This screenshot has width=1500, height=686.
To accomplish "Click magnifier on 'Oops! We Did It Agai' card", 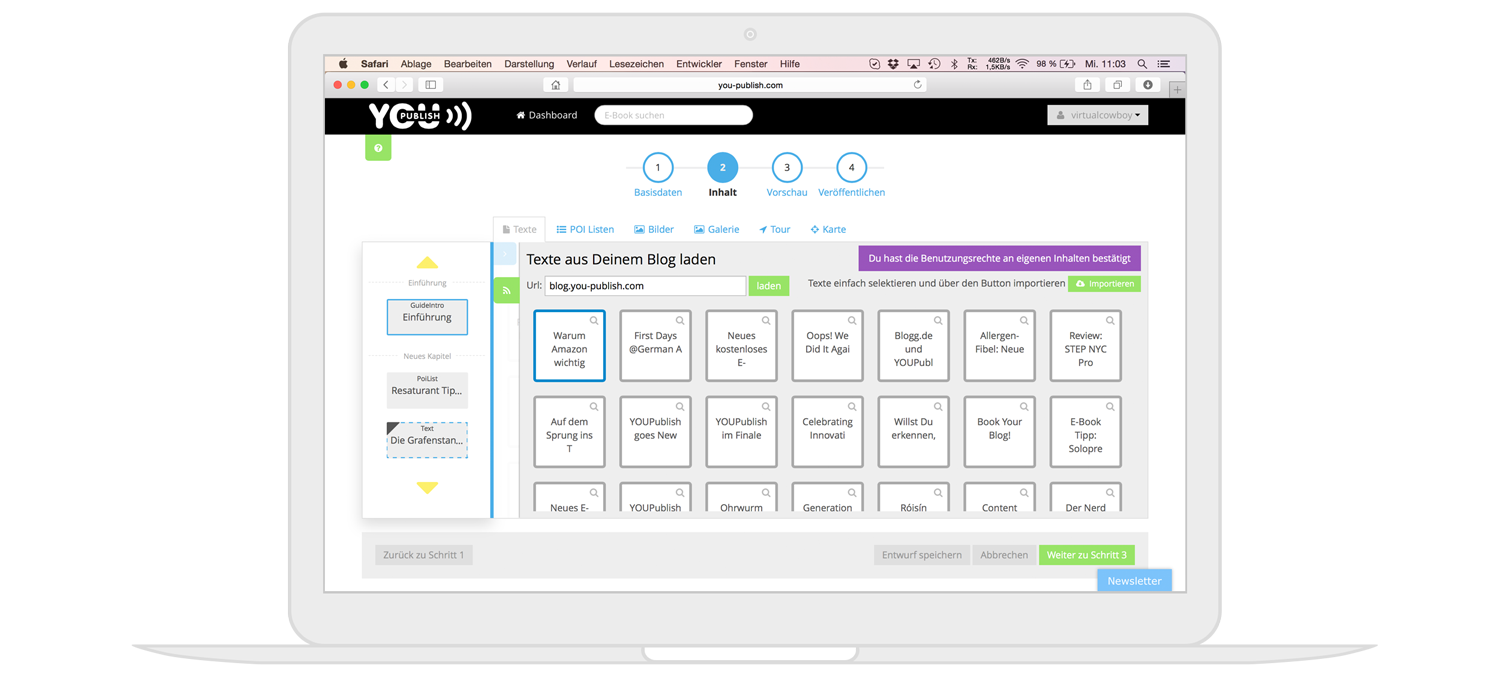I will coord(852,321).
